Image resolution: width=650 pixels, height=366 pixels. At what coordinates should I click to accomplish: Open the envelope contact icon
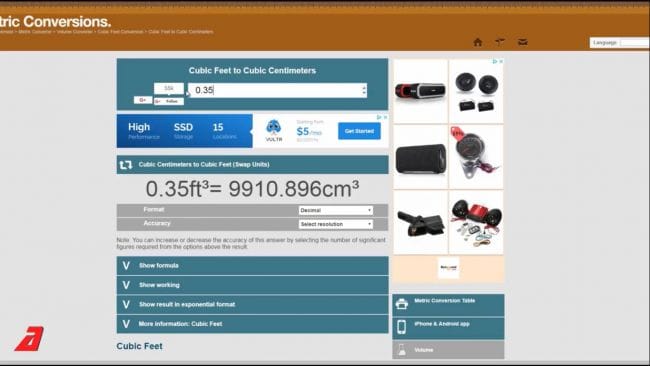point(523,42)
